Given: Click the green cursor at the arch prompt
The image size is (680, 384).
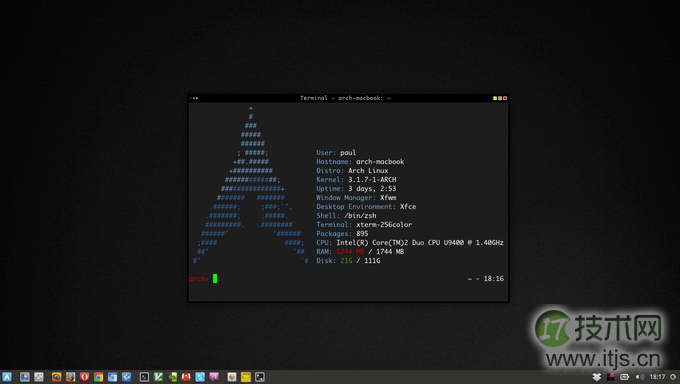Looking at the screenshot, I should point(215,279).
